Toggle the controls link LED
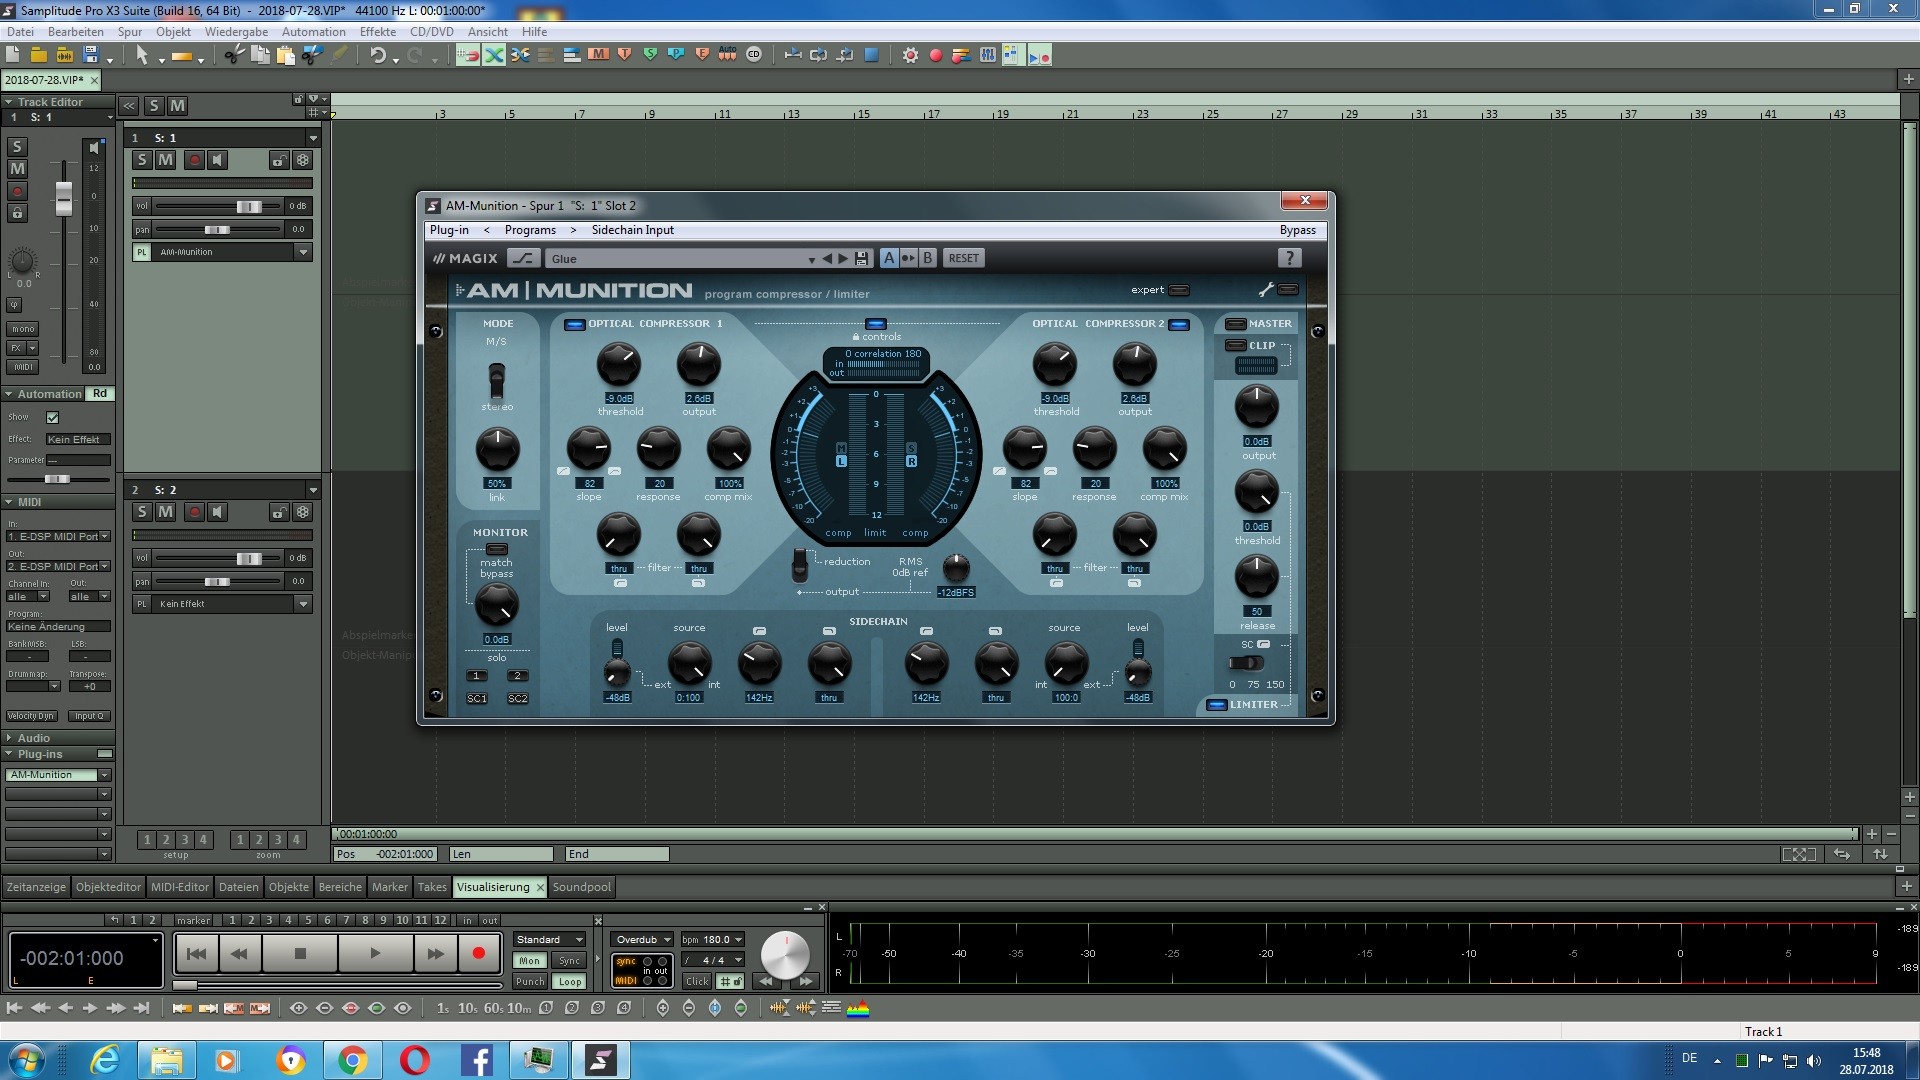Screen dimensions: 1920x1080 coord(875,324)
